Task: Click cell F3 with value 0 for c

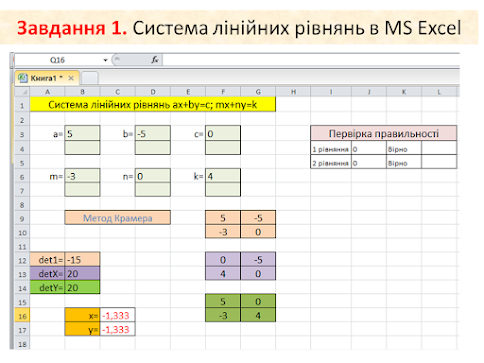Action: tap(223, 134)
